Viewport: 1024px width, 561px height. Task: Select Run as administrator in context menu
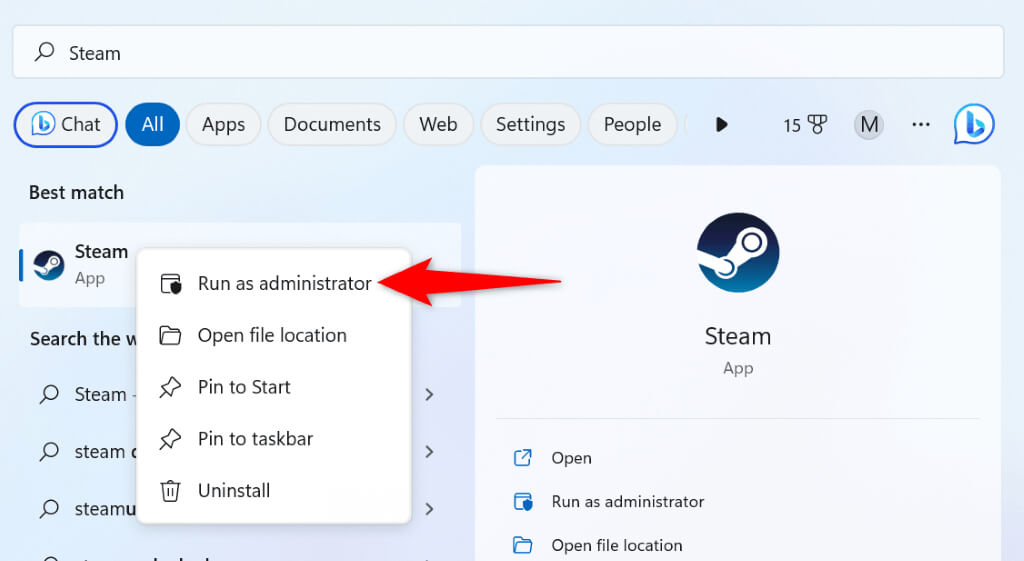(284, 284)
